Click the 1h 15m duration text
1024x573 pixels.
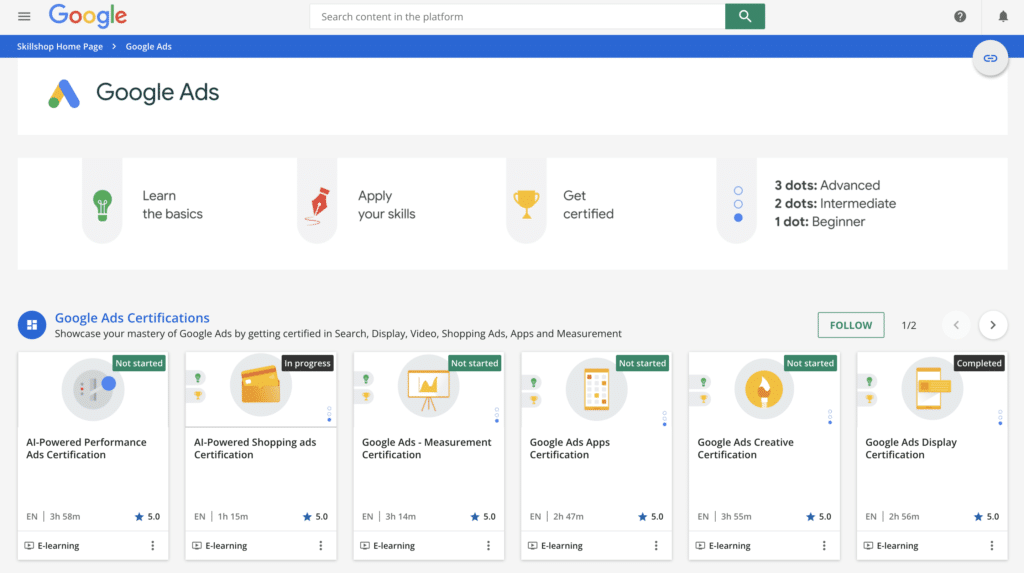point(232,517)
